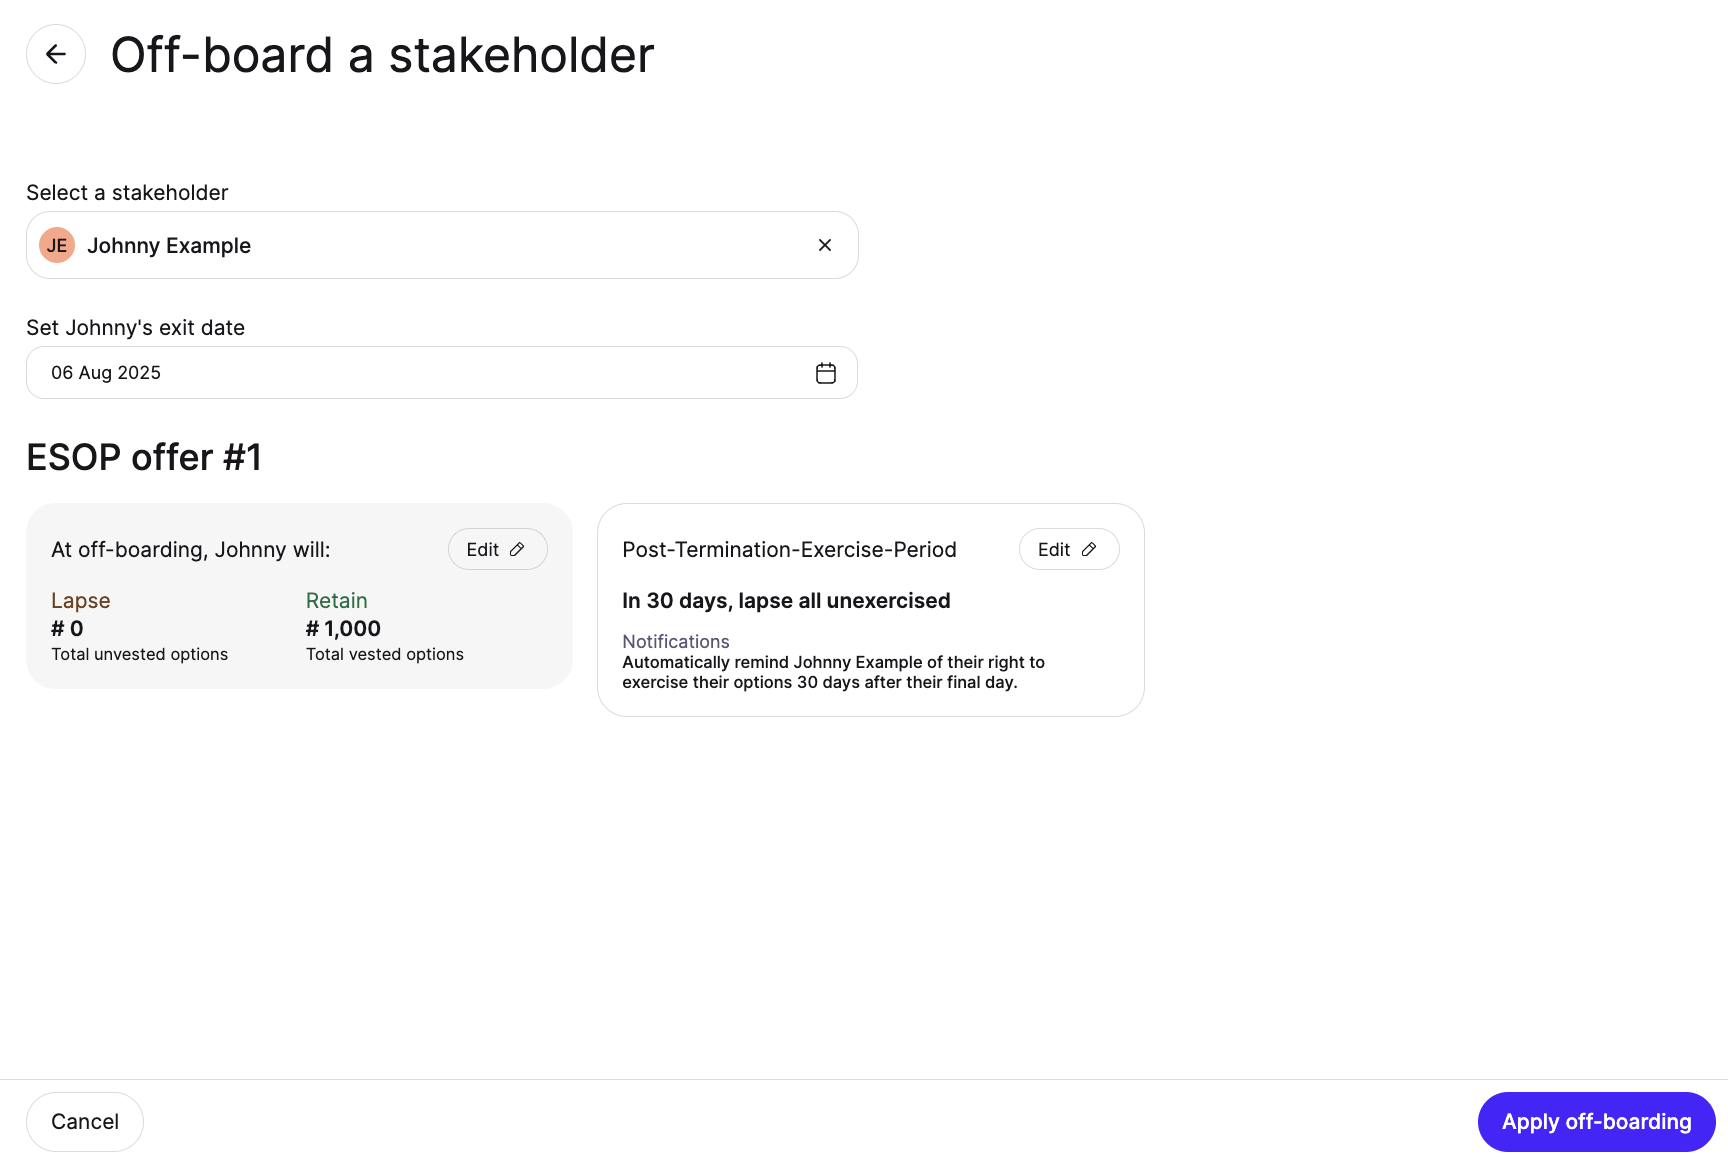Edit the Post-Termination-Exercise-Period settings
The image size is (1728, 1158).
(1069, 549)
